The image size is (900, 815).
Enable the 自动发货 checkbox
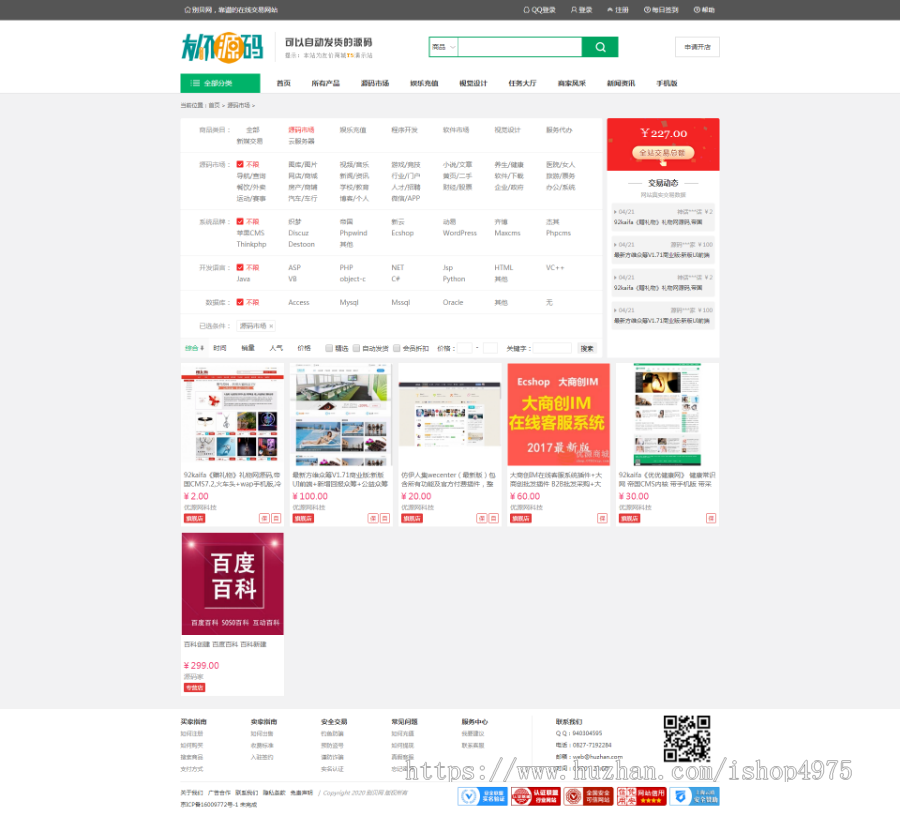coord(356,348)
